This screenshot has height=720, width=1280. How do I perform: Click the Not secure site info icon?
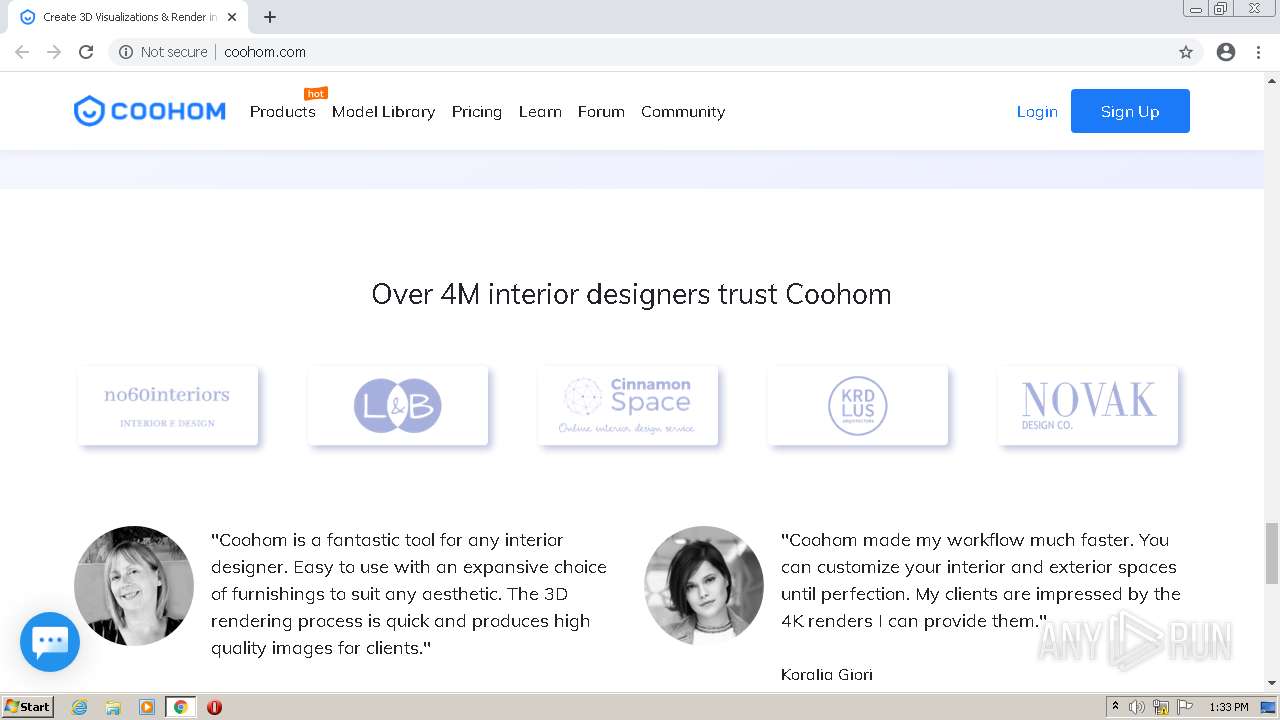(x=126, y=52)
